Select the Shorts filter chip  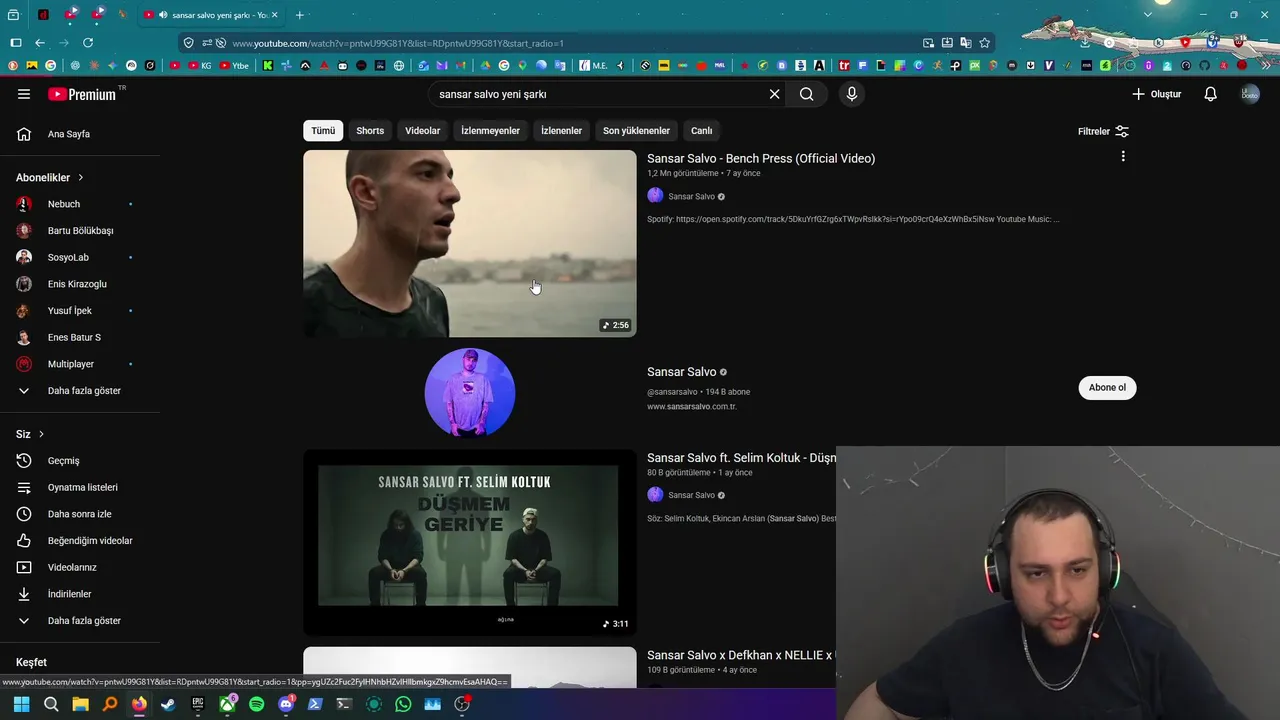(x=370, y=131)
